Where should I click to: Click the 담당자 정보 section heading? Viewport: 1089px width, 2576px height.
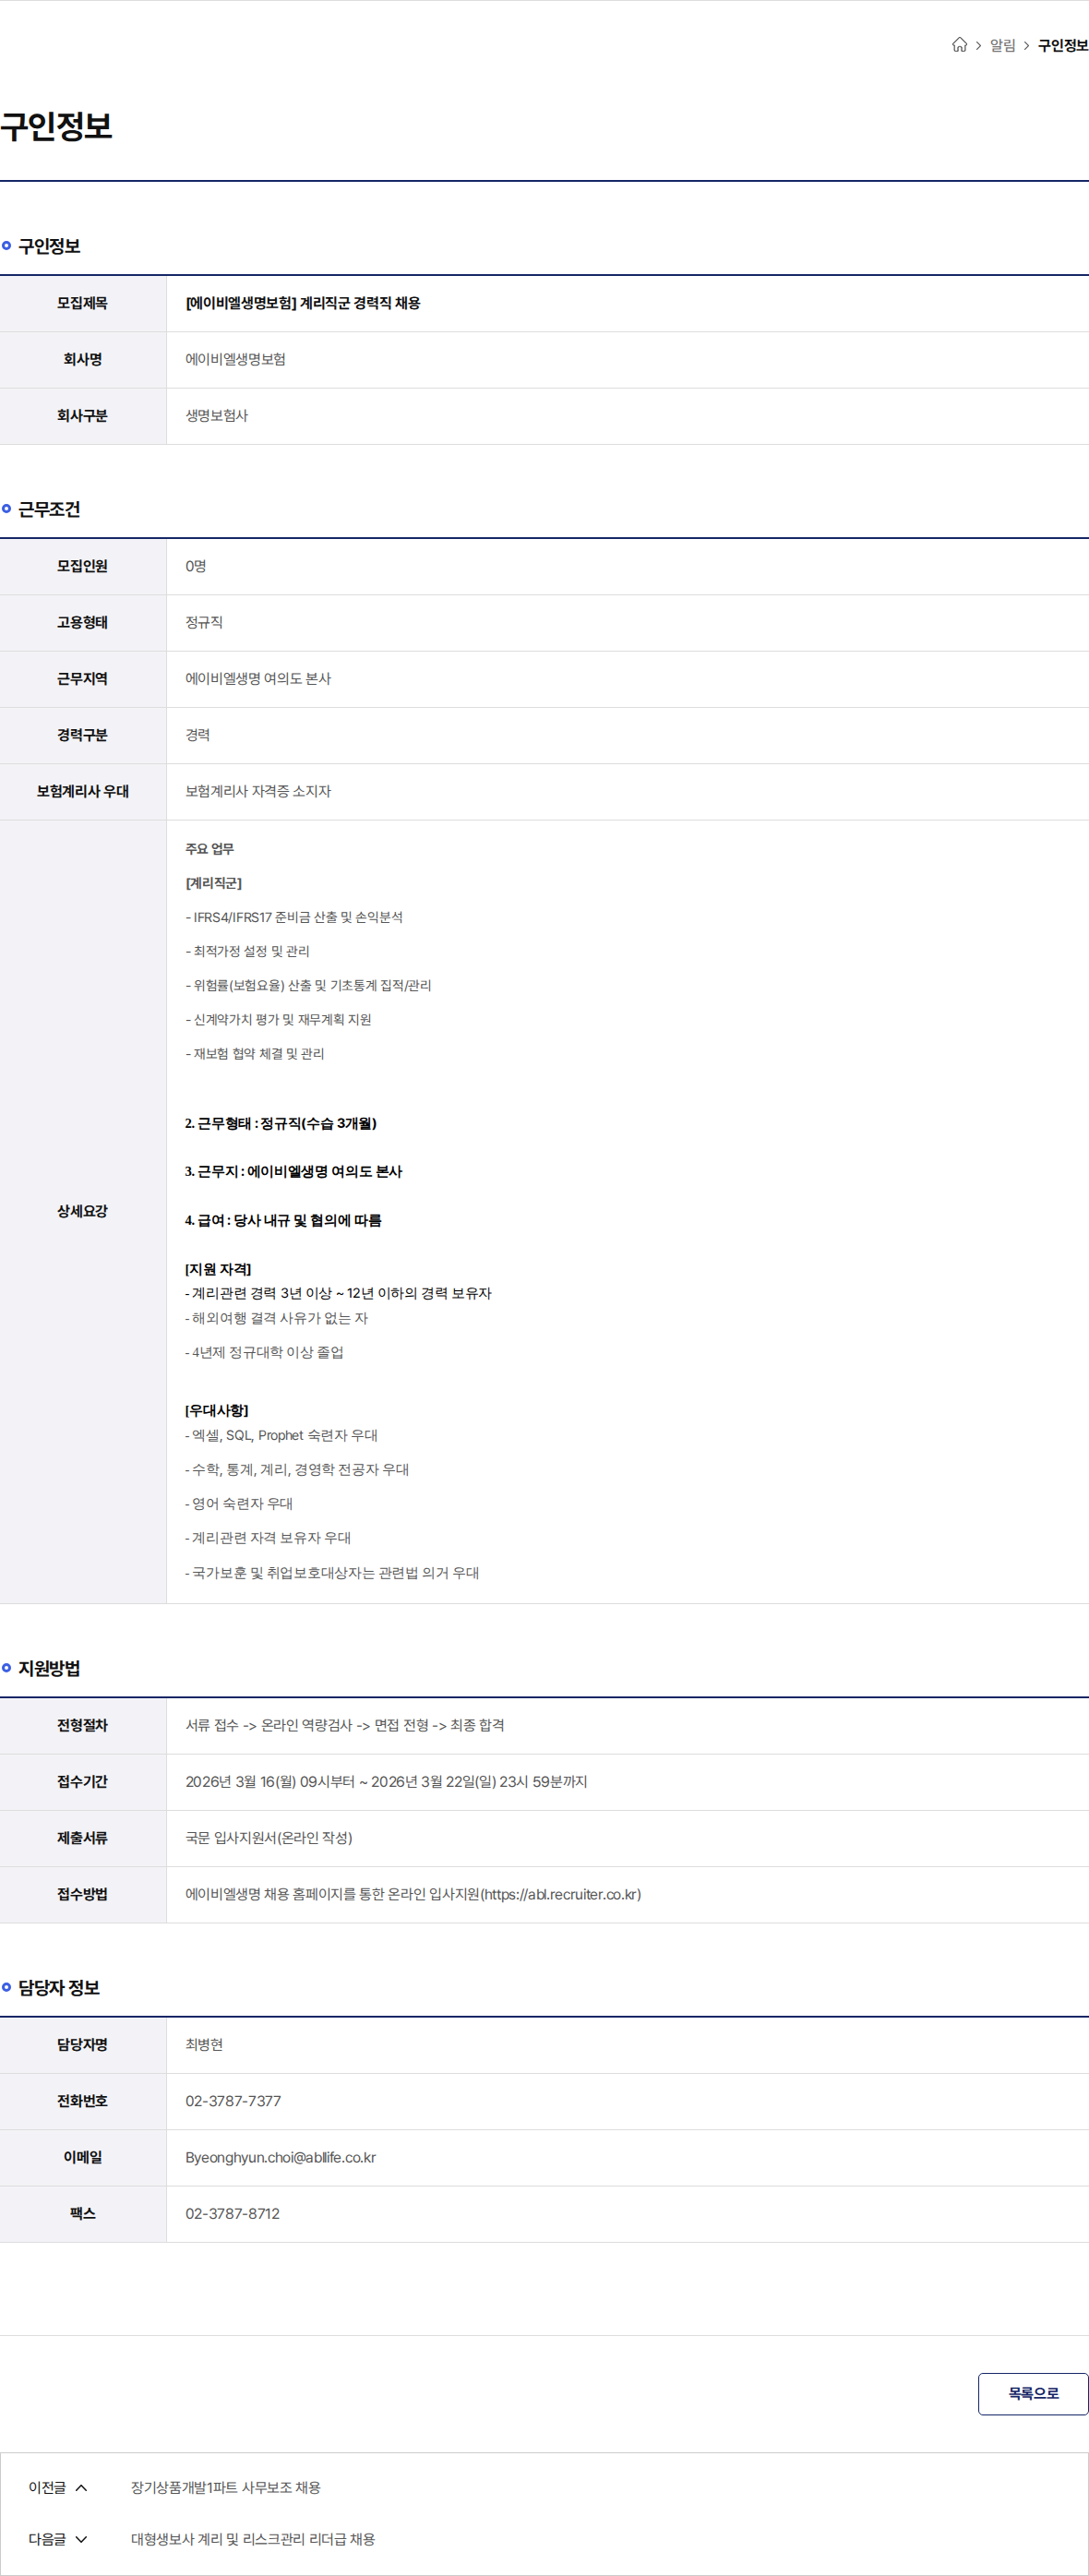[59, 1987]
